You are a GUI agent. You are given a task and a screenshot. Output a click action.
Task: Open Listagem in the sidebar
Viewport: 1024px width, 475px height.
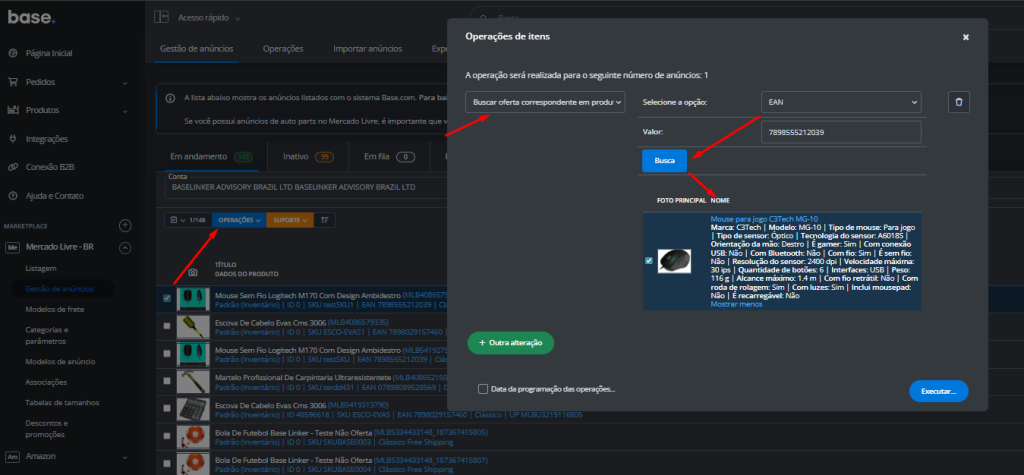(41, 268)
